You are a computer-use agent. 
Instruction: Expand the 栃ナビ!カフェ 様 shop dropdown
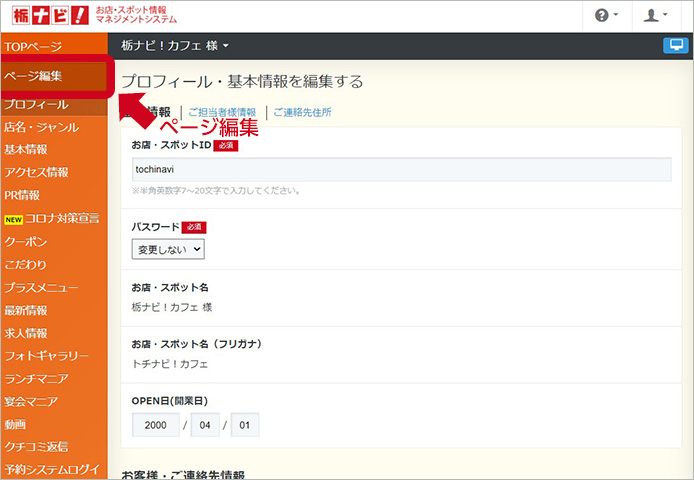[x=175, y=46]
